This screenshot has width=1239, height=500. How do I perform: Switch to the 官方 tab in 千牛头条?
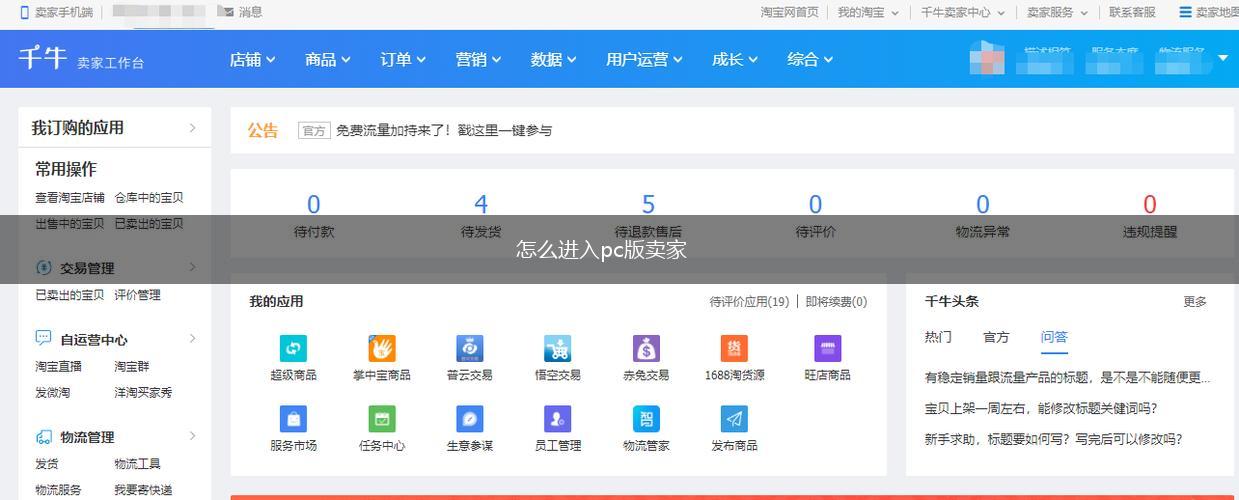coord(996,337)
